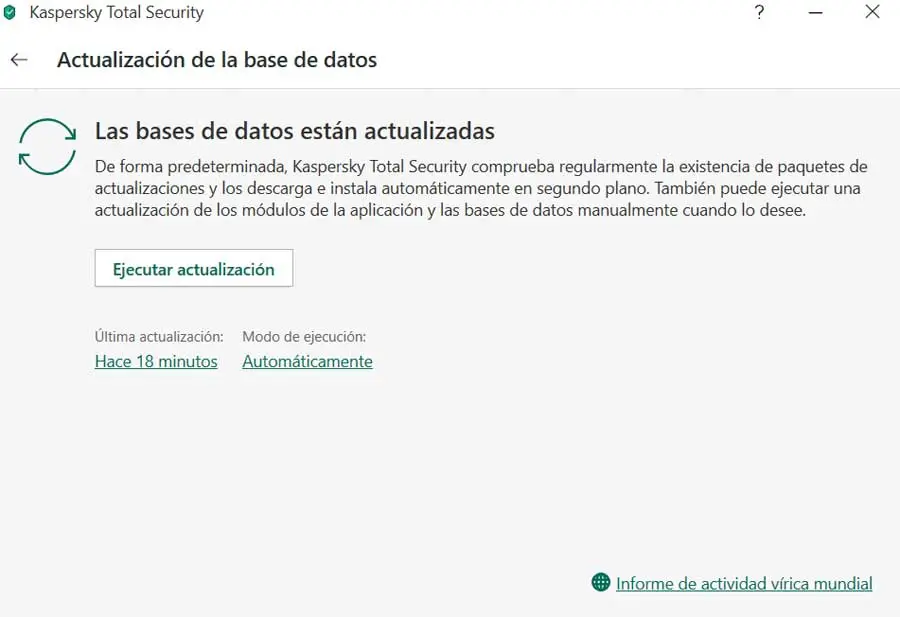Viewport: 900px width, 617px height.
Task: Click the Kaspersky Total Security title text
Action: tap(117, 13)
